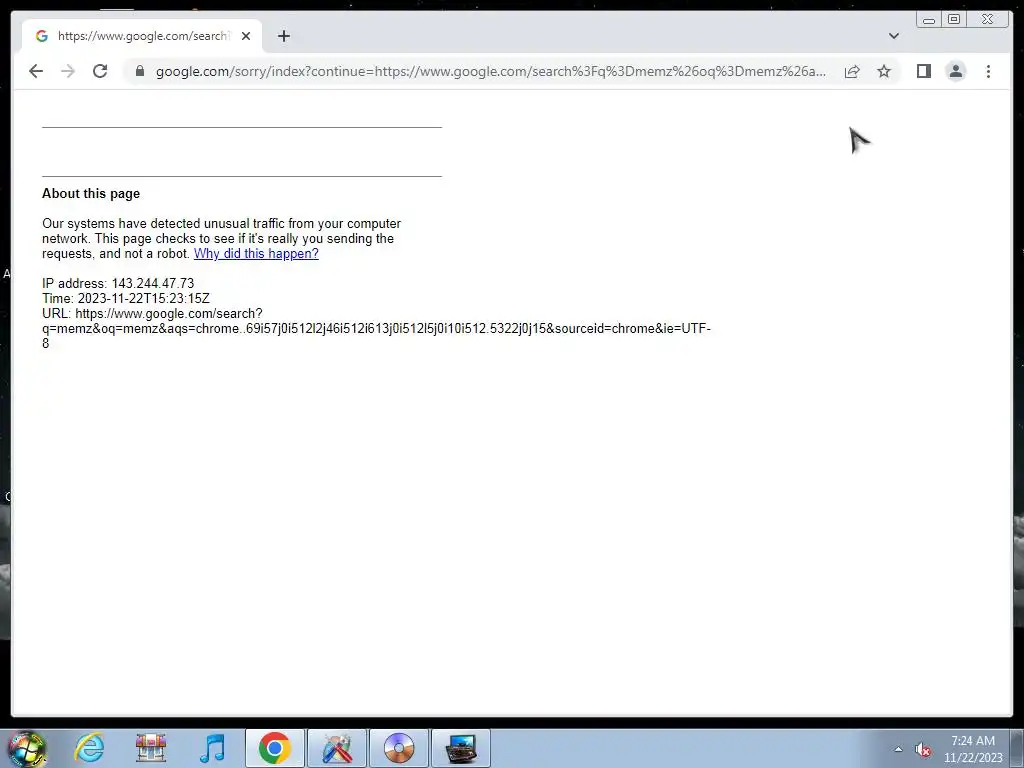Open the tools app in taskbar

click(x=337, y=748)
